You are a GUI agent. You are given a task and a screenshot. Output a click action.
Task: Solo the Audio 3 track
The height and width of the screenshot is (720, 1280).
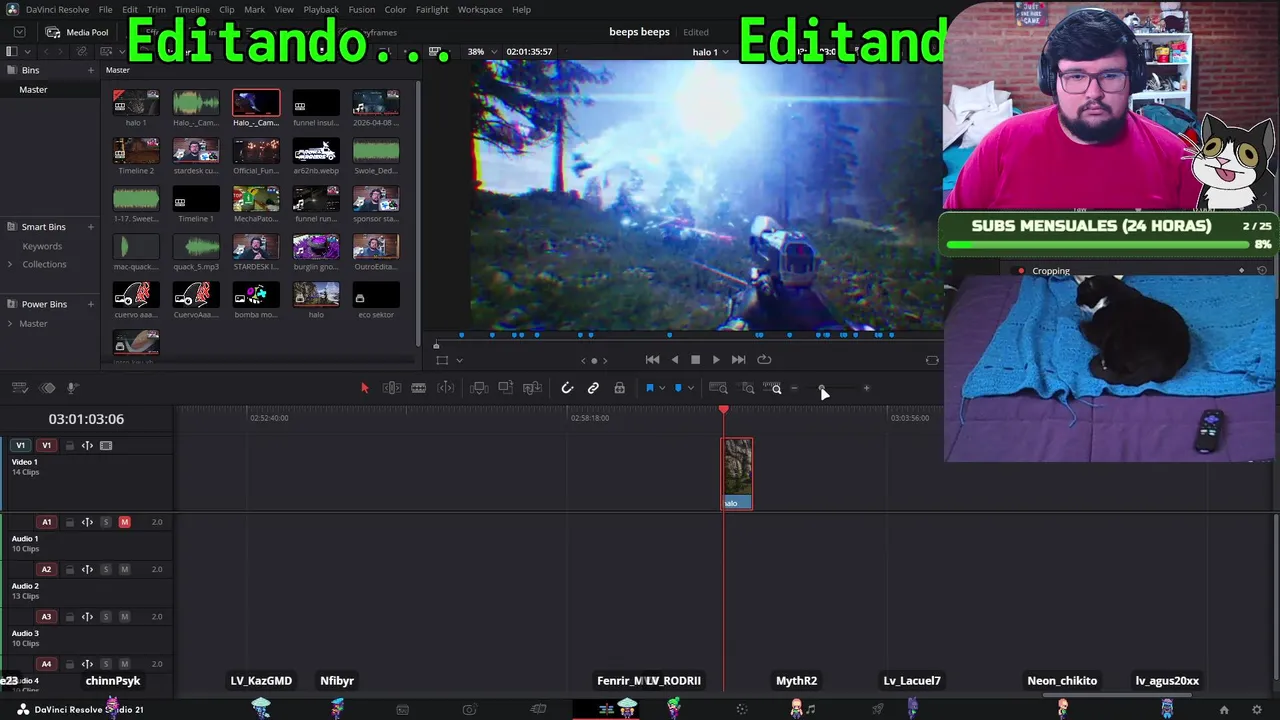106,617
